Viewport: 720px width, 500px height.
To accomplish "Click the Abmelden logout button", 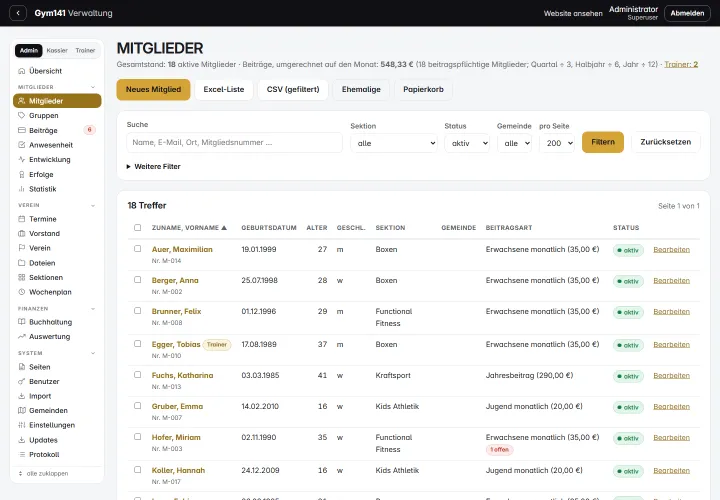I will [x=687, y=13].
